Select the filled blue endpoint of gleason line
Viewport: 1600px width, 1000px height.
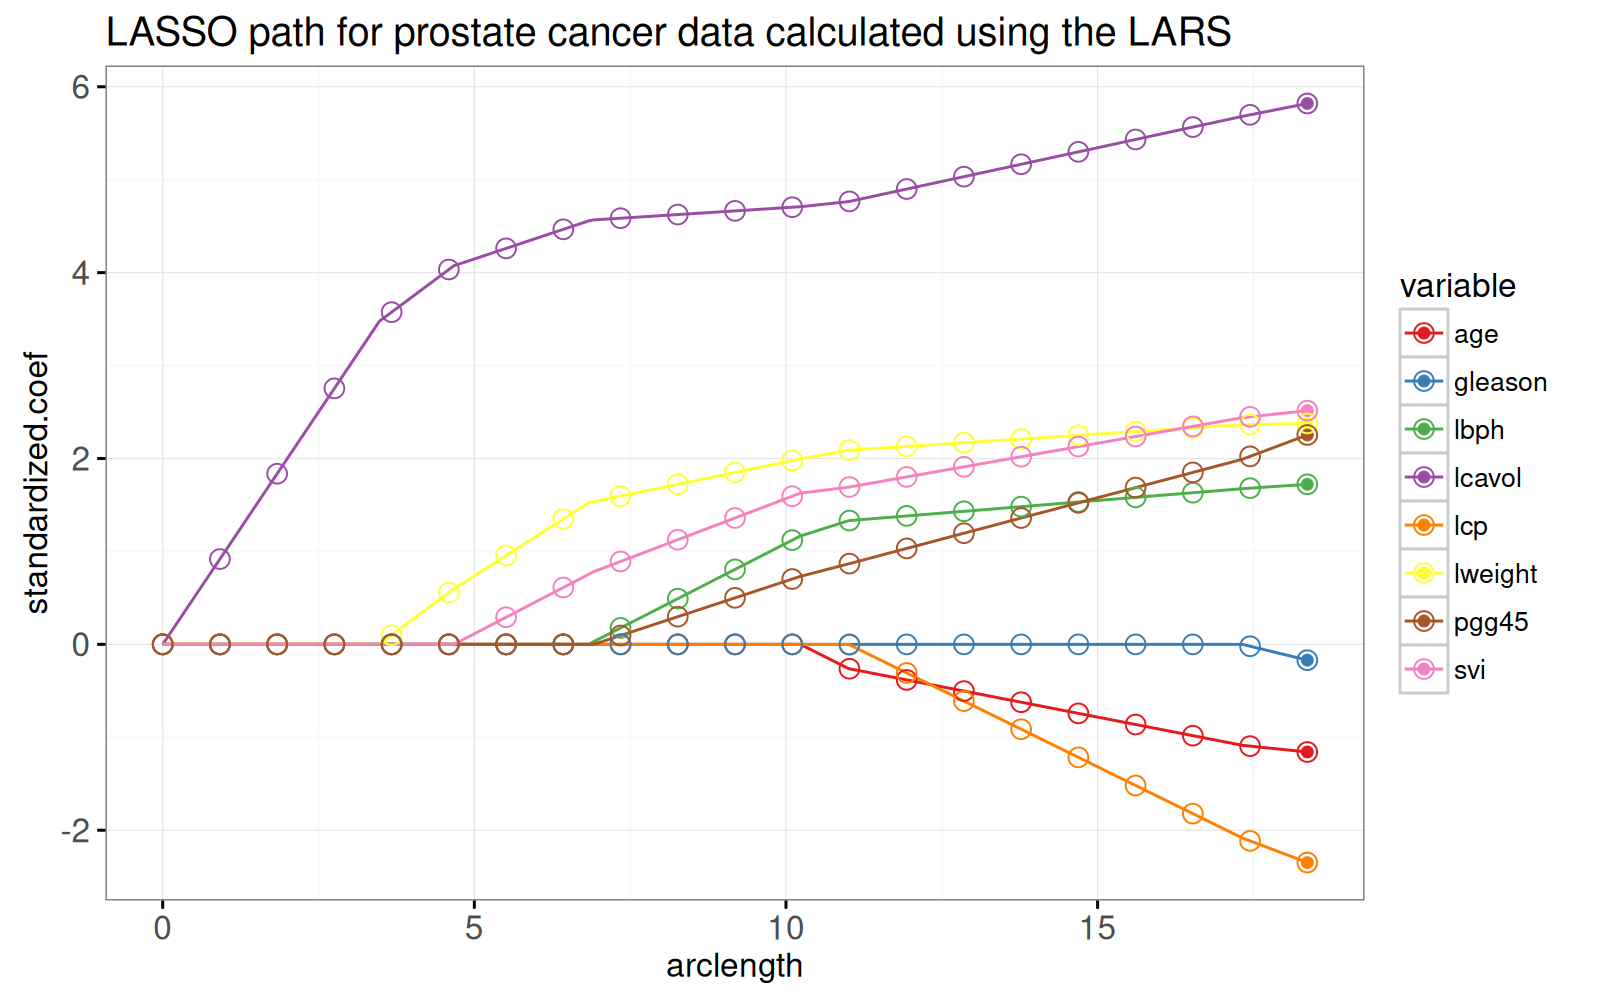[x=1306, y=660]
